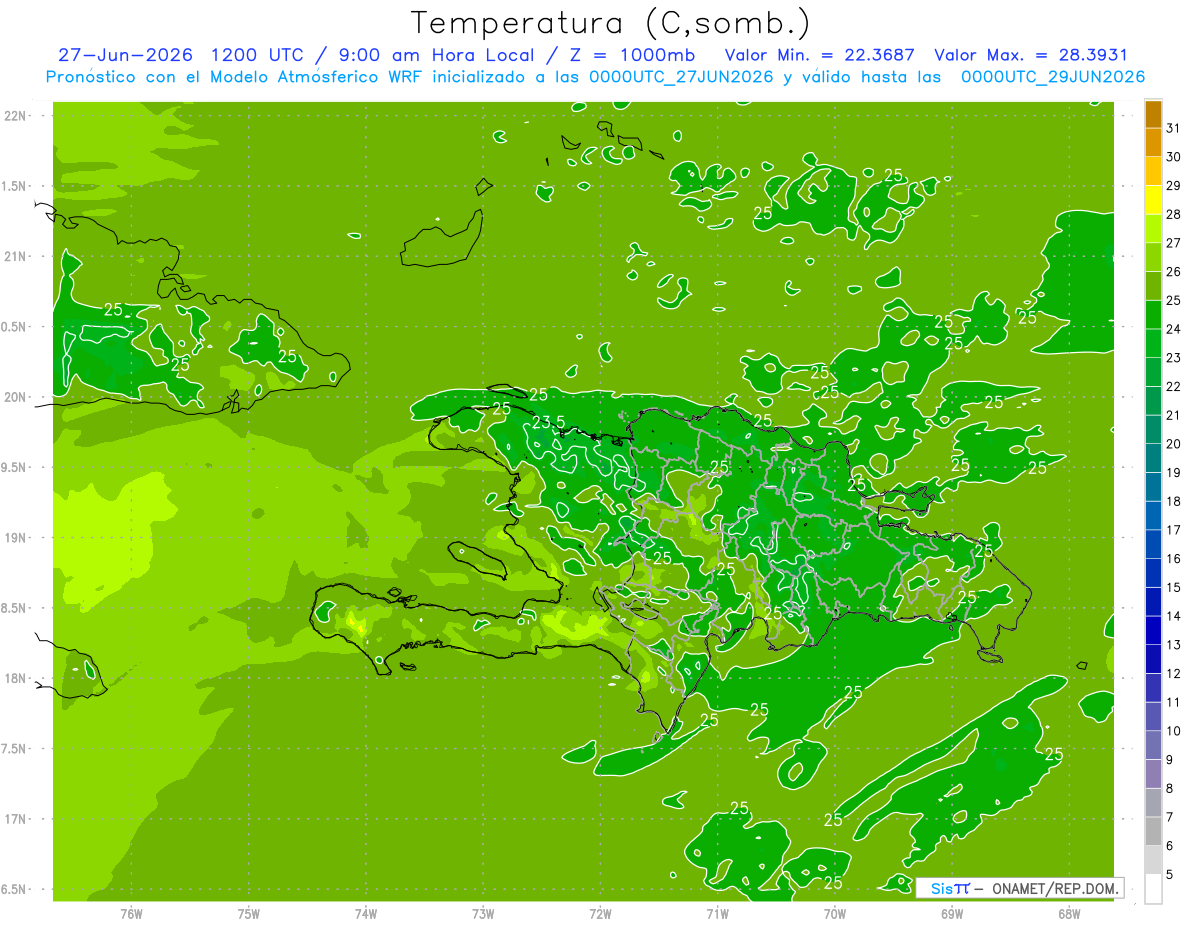Click the '20N' latitude axis label
This screenshot has width=1200, height=927.
click(14, 397)
